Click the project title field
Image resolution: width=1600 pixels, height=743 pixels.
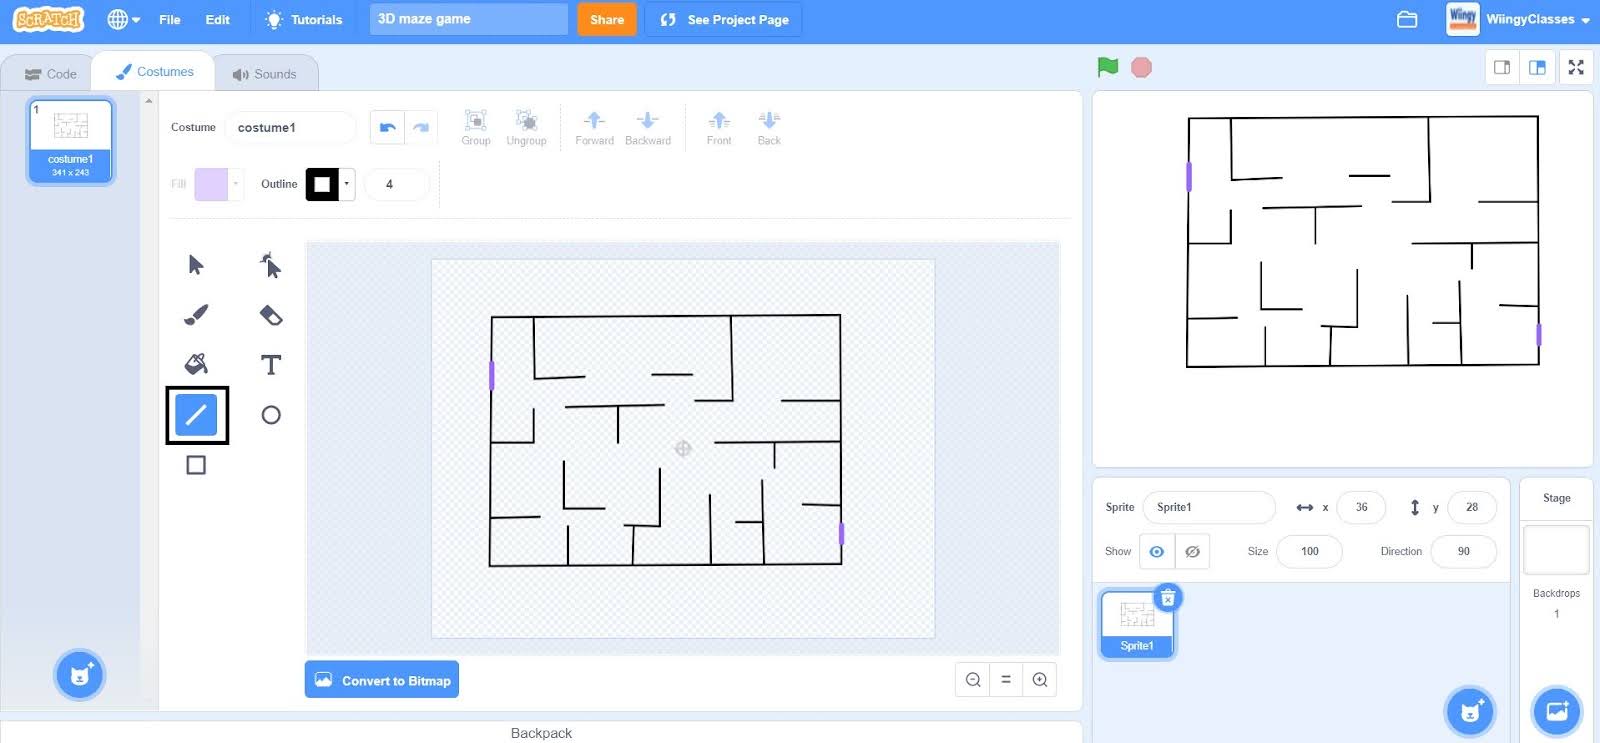468,19
